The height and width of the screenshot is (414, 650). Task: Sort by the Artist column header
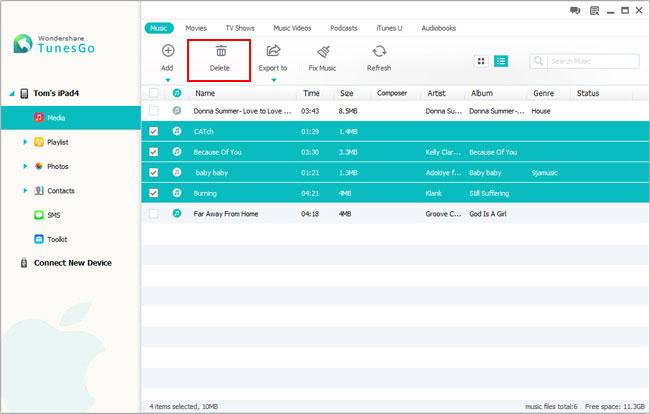(437, 93)
